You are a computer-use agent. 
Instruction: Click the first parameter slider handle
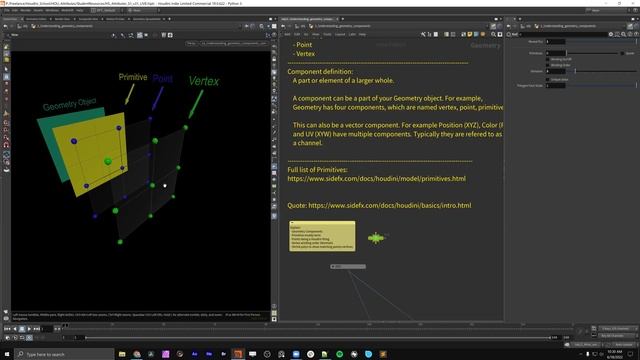tap(567, 53)
